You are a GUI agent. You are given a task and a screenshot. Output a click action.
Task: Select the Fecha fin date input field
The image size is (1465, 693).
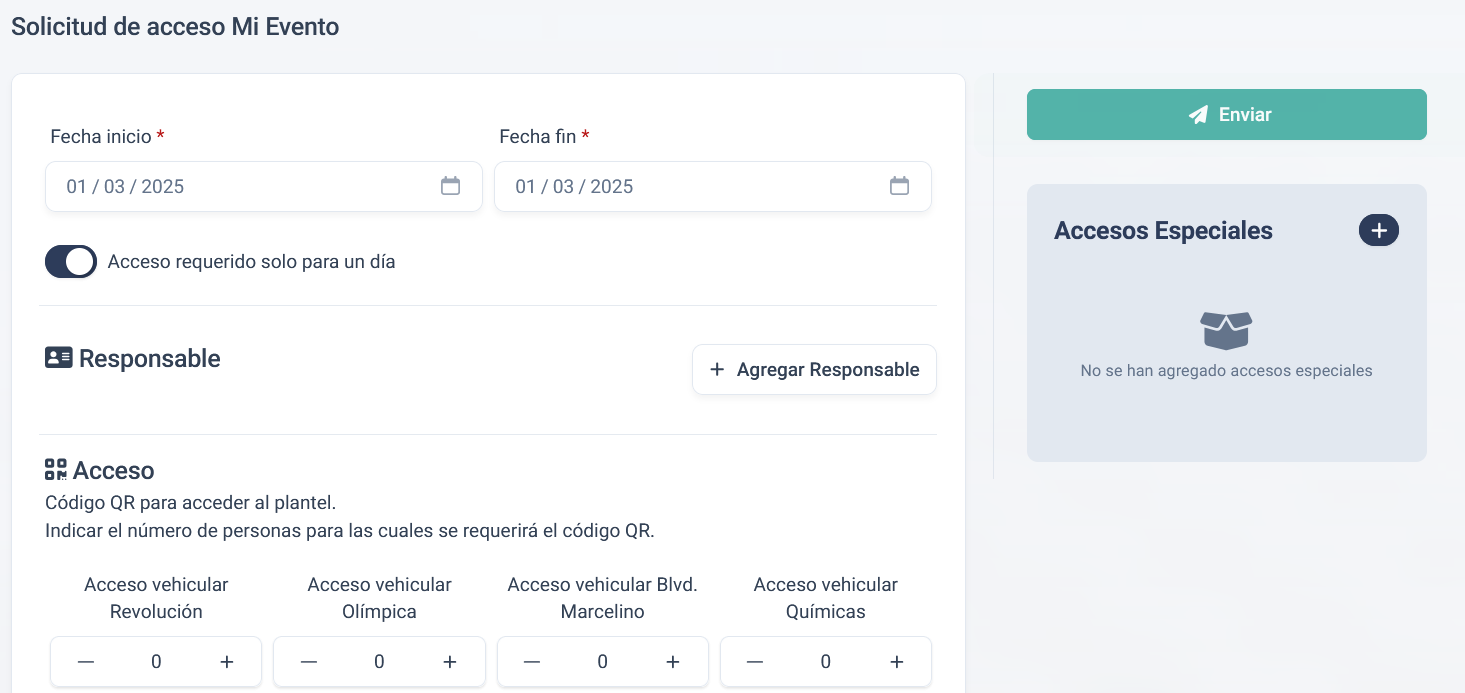pyautogui.click(x=690, y=186)
